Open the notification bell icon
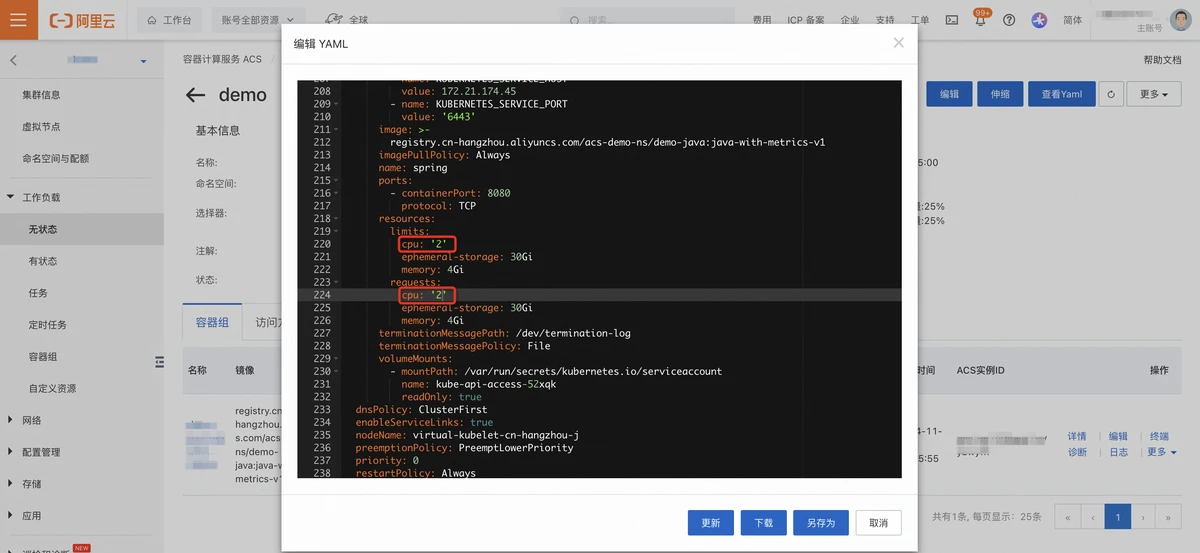This screenshot has width=1200, height=553. coord(980,20)
